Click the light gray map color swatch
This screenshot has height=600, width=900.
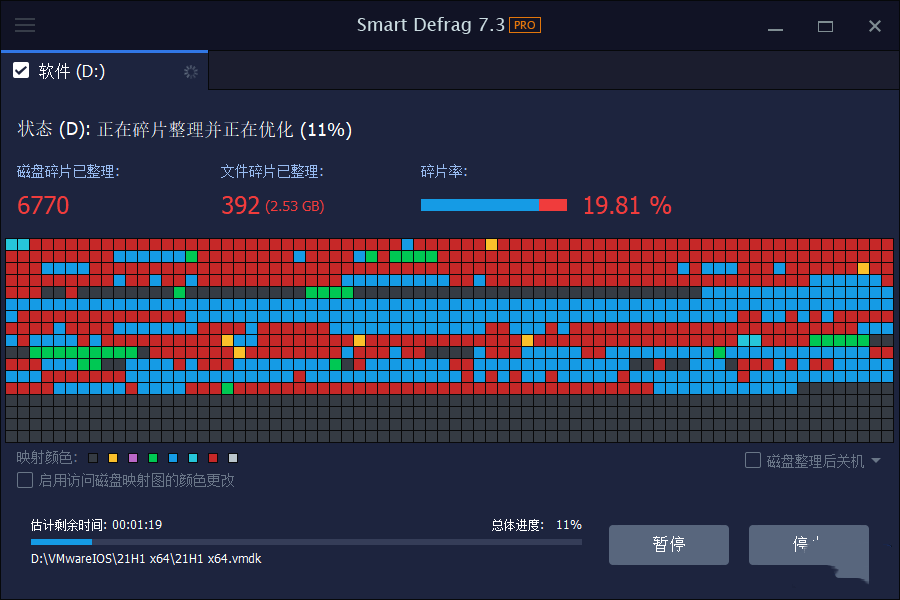click(x=233, y=458)
